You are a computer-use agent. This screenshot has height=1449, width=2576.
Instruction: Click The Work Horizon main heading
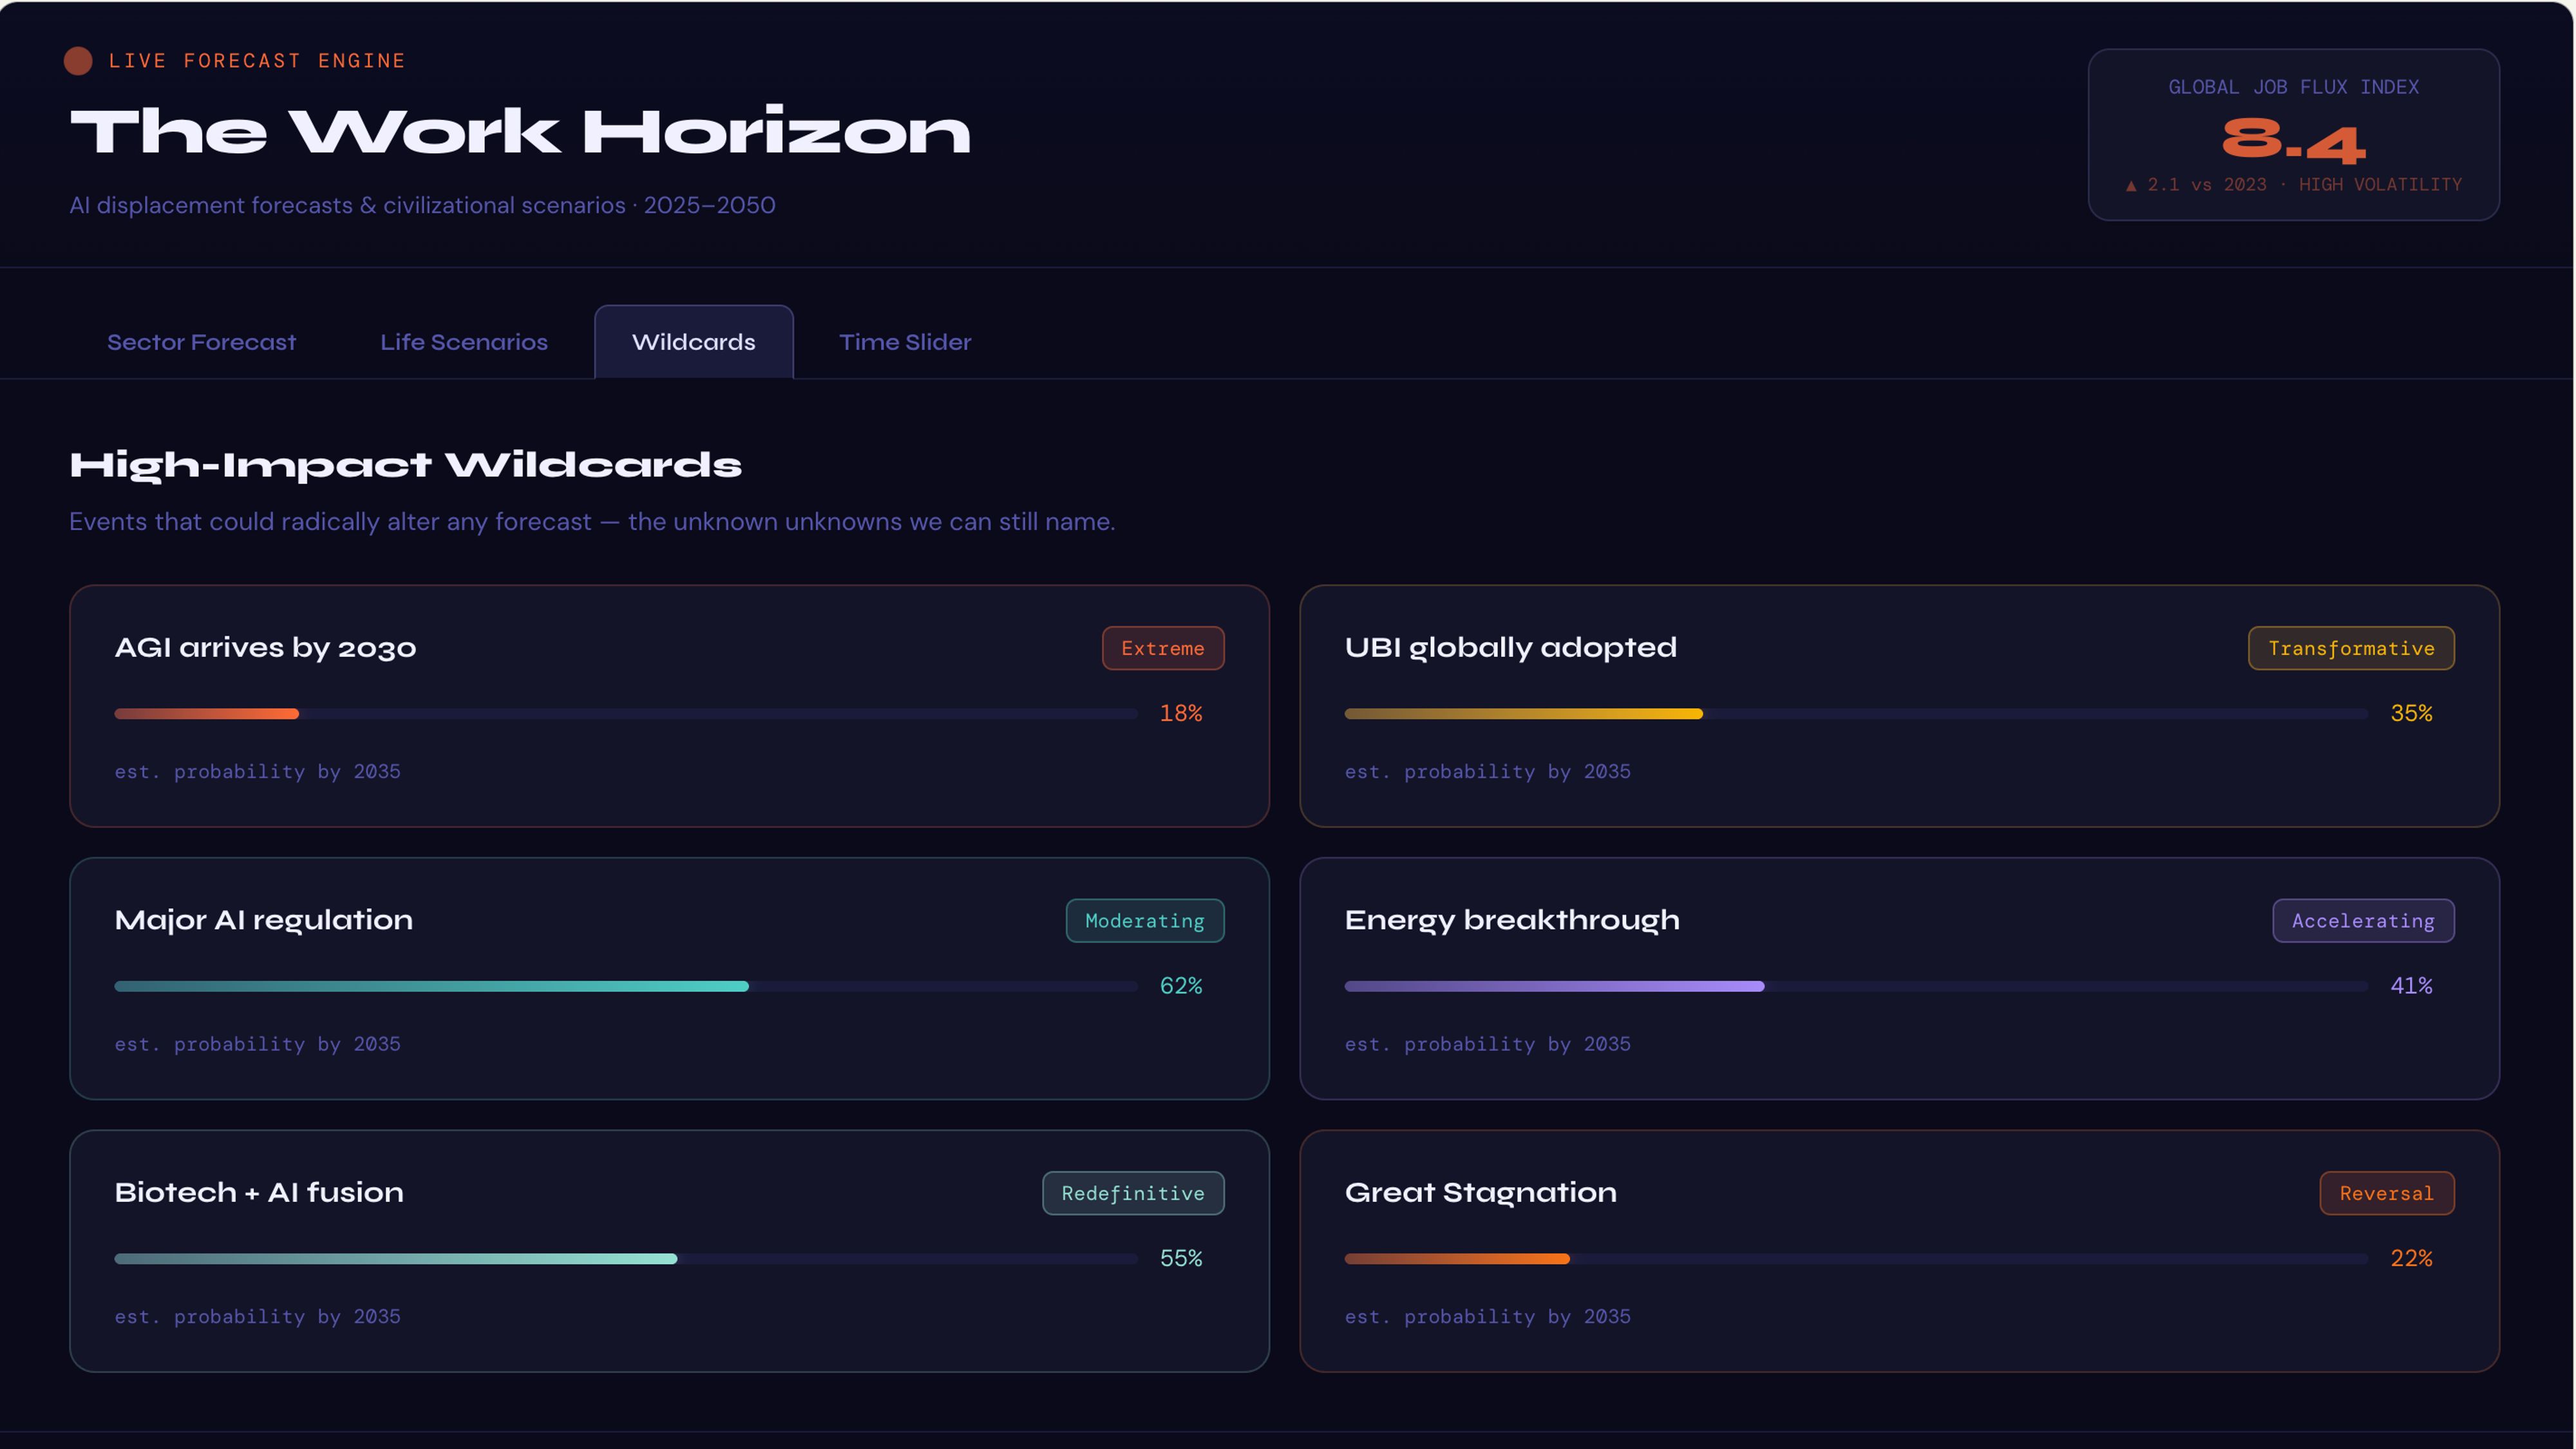520,132
